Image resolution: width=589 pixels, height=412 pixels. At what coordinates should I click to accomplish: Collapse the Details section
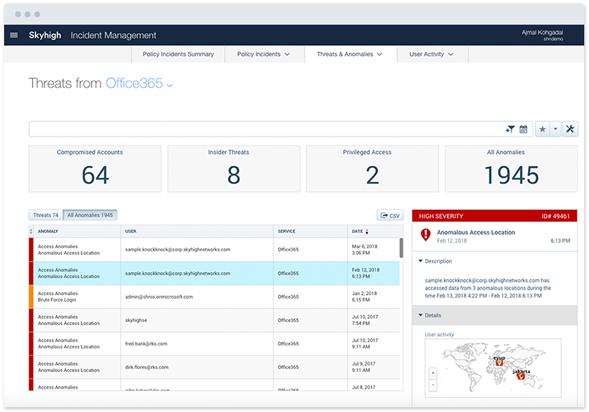coord(430,315)
